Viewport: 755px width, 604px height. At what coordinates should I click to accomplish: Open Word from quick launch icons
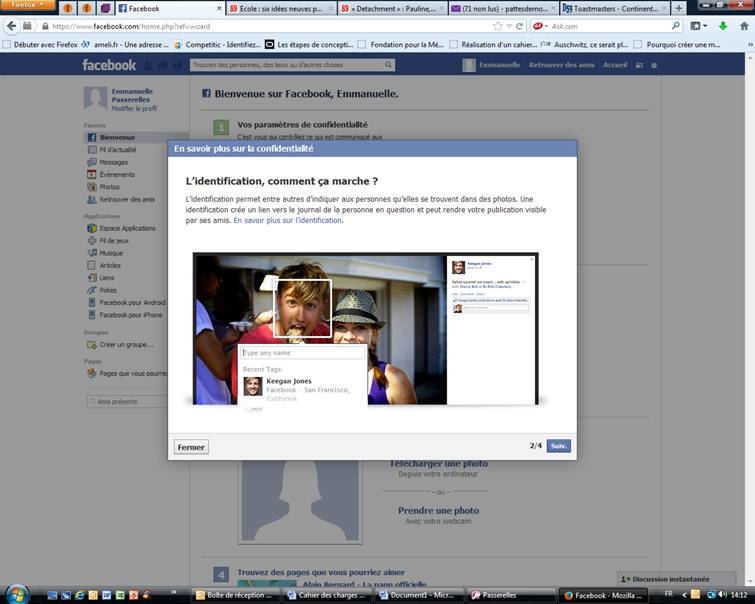coord(106,595)
